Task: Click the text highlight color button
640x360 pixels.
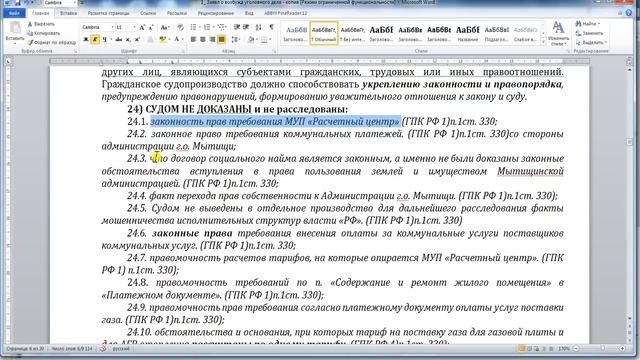Action: coord(162,40)
